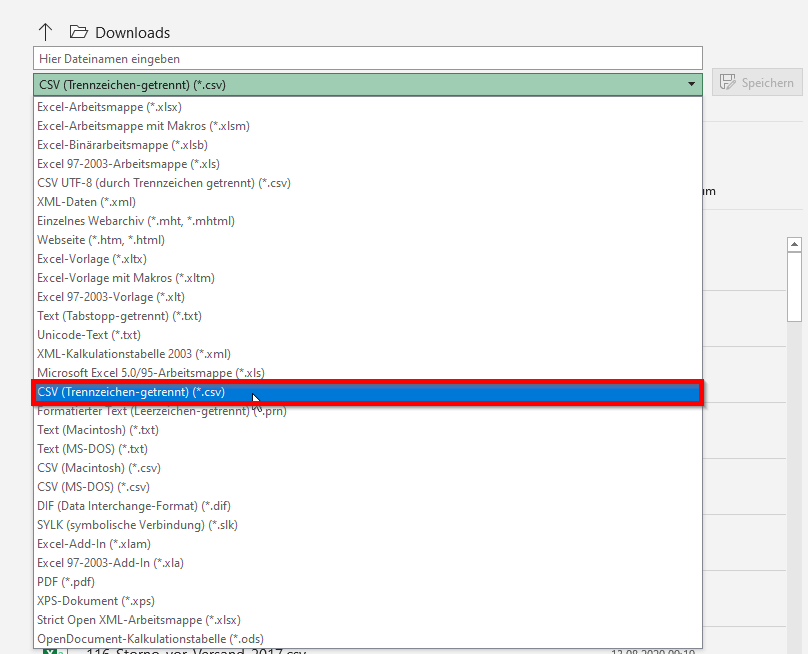Choose CSV UTF-8 (durch Trennzeichen getrennt)
This screenshot has height=654, width=808.
pyautogui.click(x=367, y=183)
